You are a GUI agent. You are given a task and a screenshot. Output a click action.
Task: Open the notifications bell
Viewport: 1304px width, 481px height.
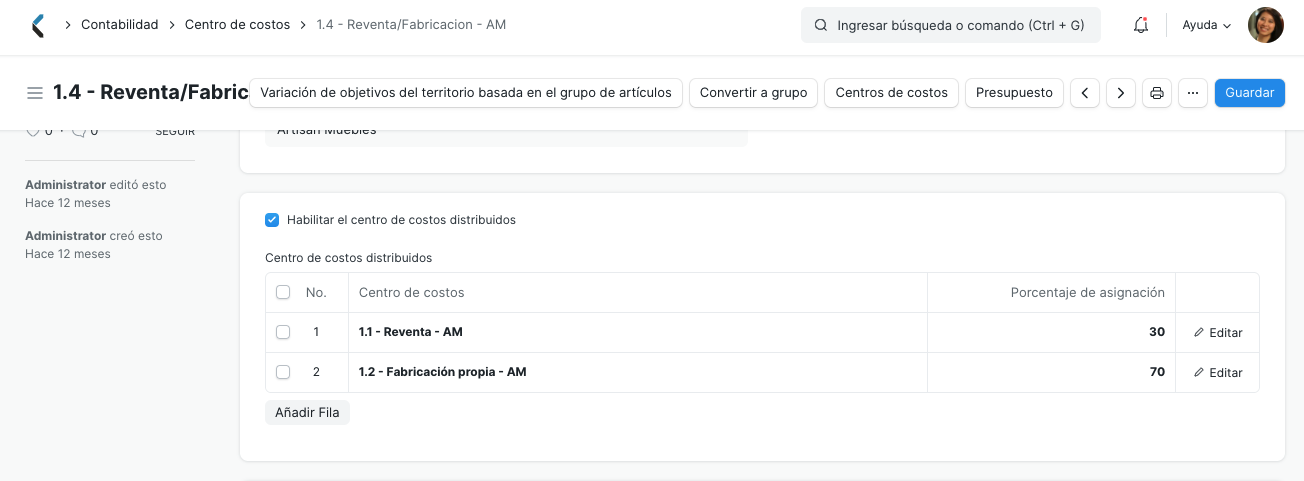tap(1141, 25)
